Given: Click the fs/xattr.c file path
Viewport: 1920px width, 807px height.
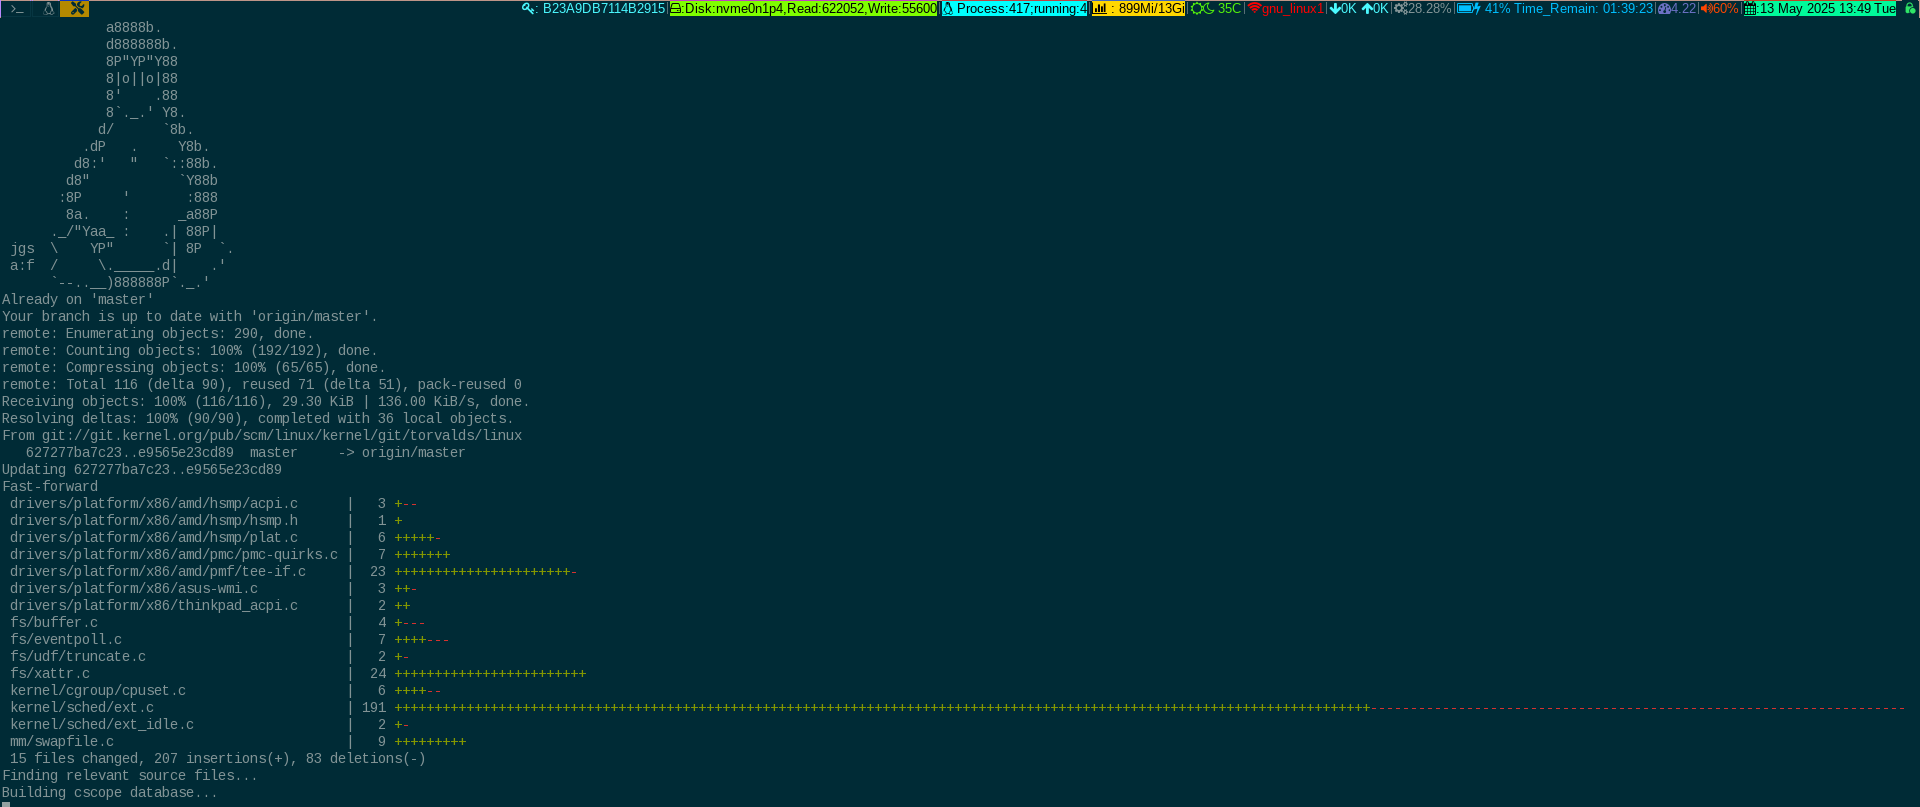Looking at the screenshot, I should (50, 673).
